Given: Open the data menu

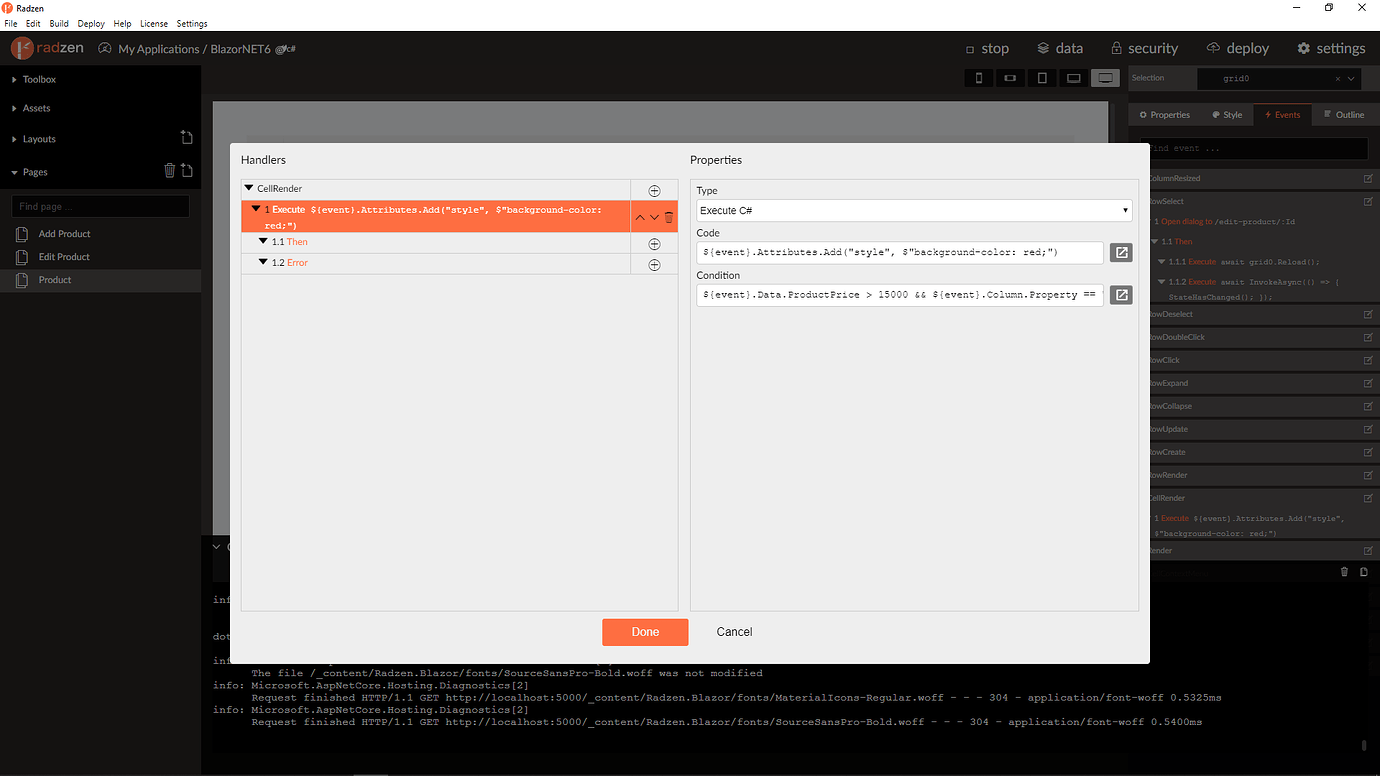Looking at the screenshot, I should [x=1059, y=47].
